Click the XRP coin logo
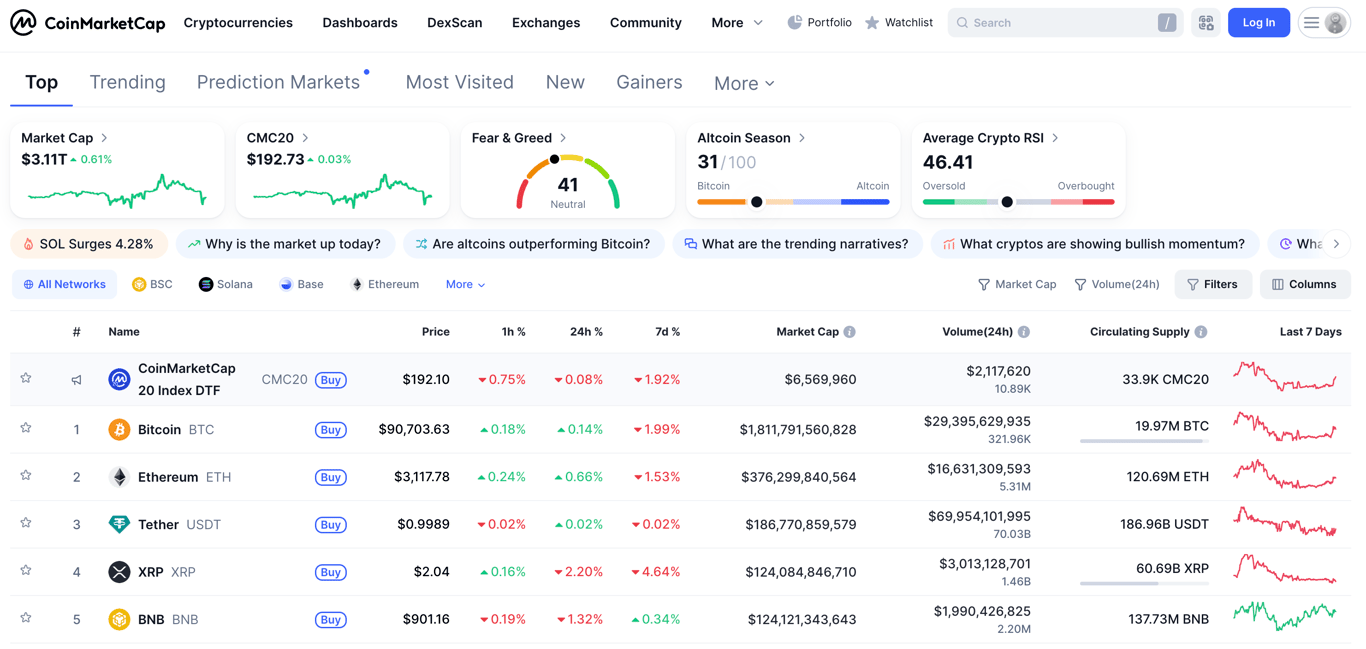 [119, 572]
